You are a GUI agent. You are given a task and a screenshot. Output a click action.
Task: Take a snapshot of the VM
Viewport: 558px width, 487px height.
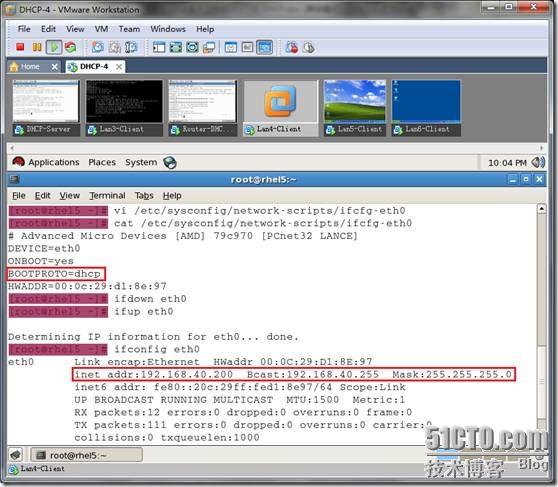pos(98,47)
